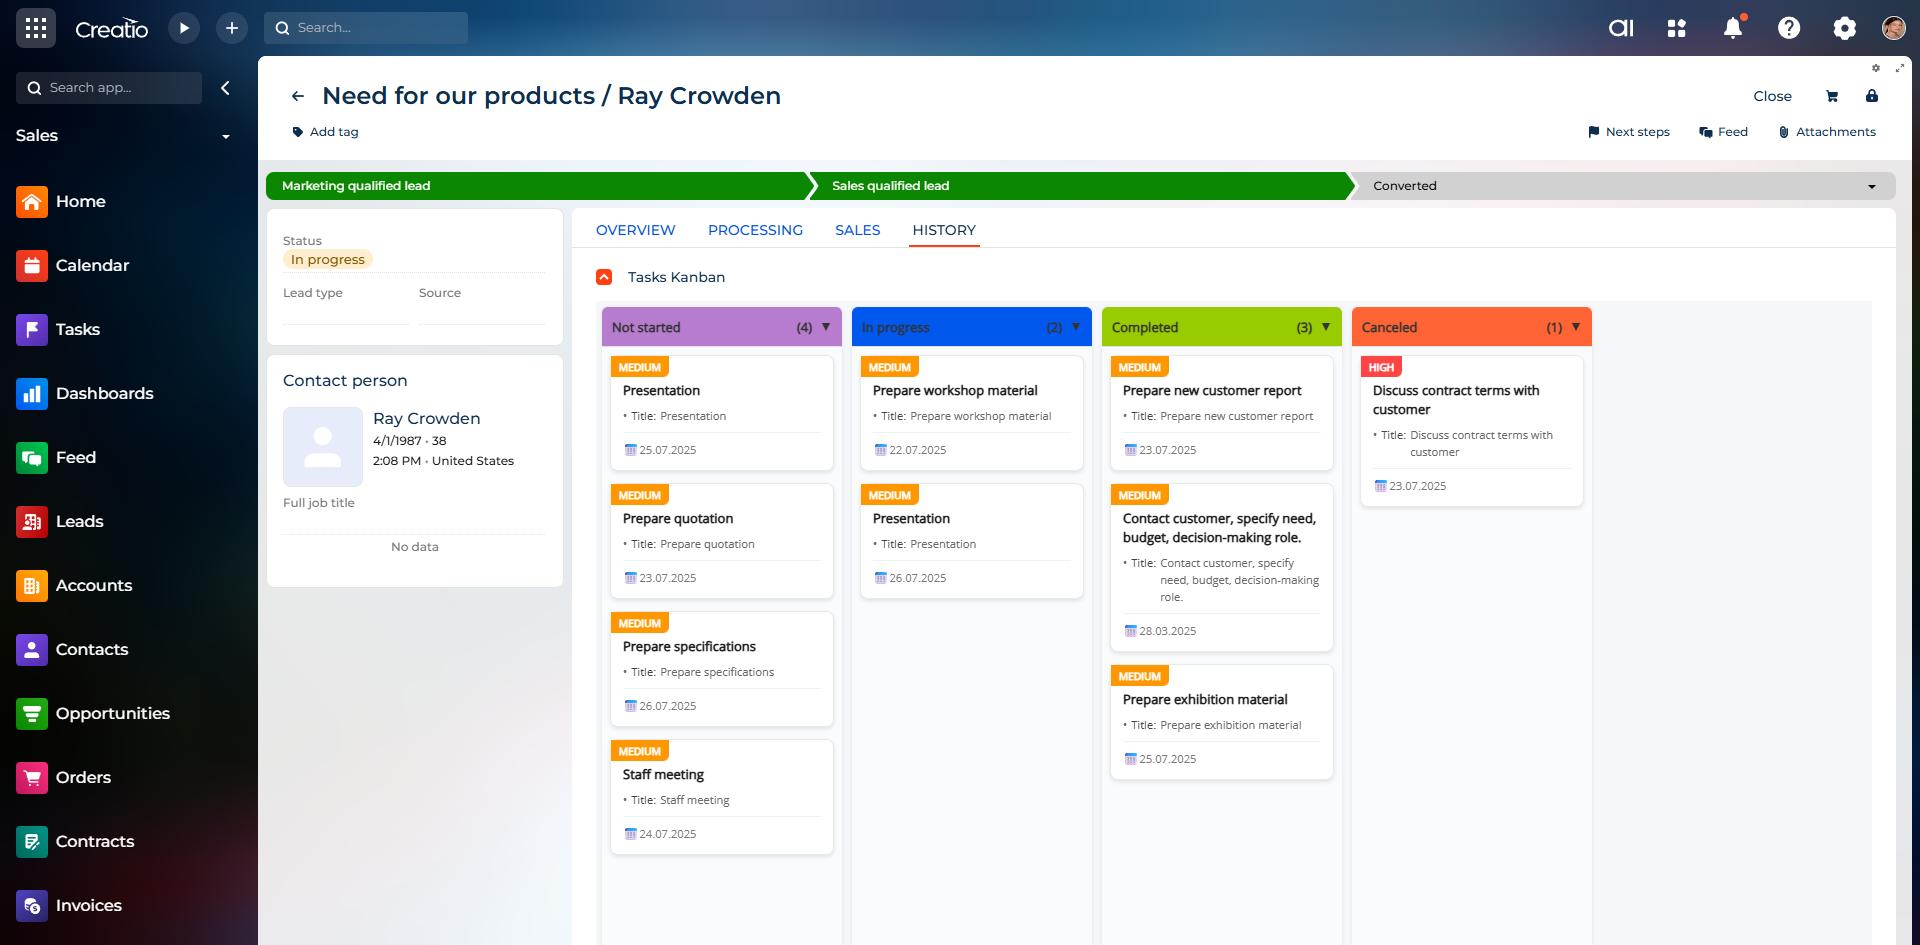Click the lock icon near Close
This screenshot has height=945, width=1920.
click(1872, 96)
